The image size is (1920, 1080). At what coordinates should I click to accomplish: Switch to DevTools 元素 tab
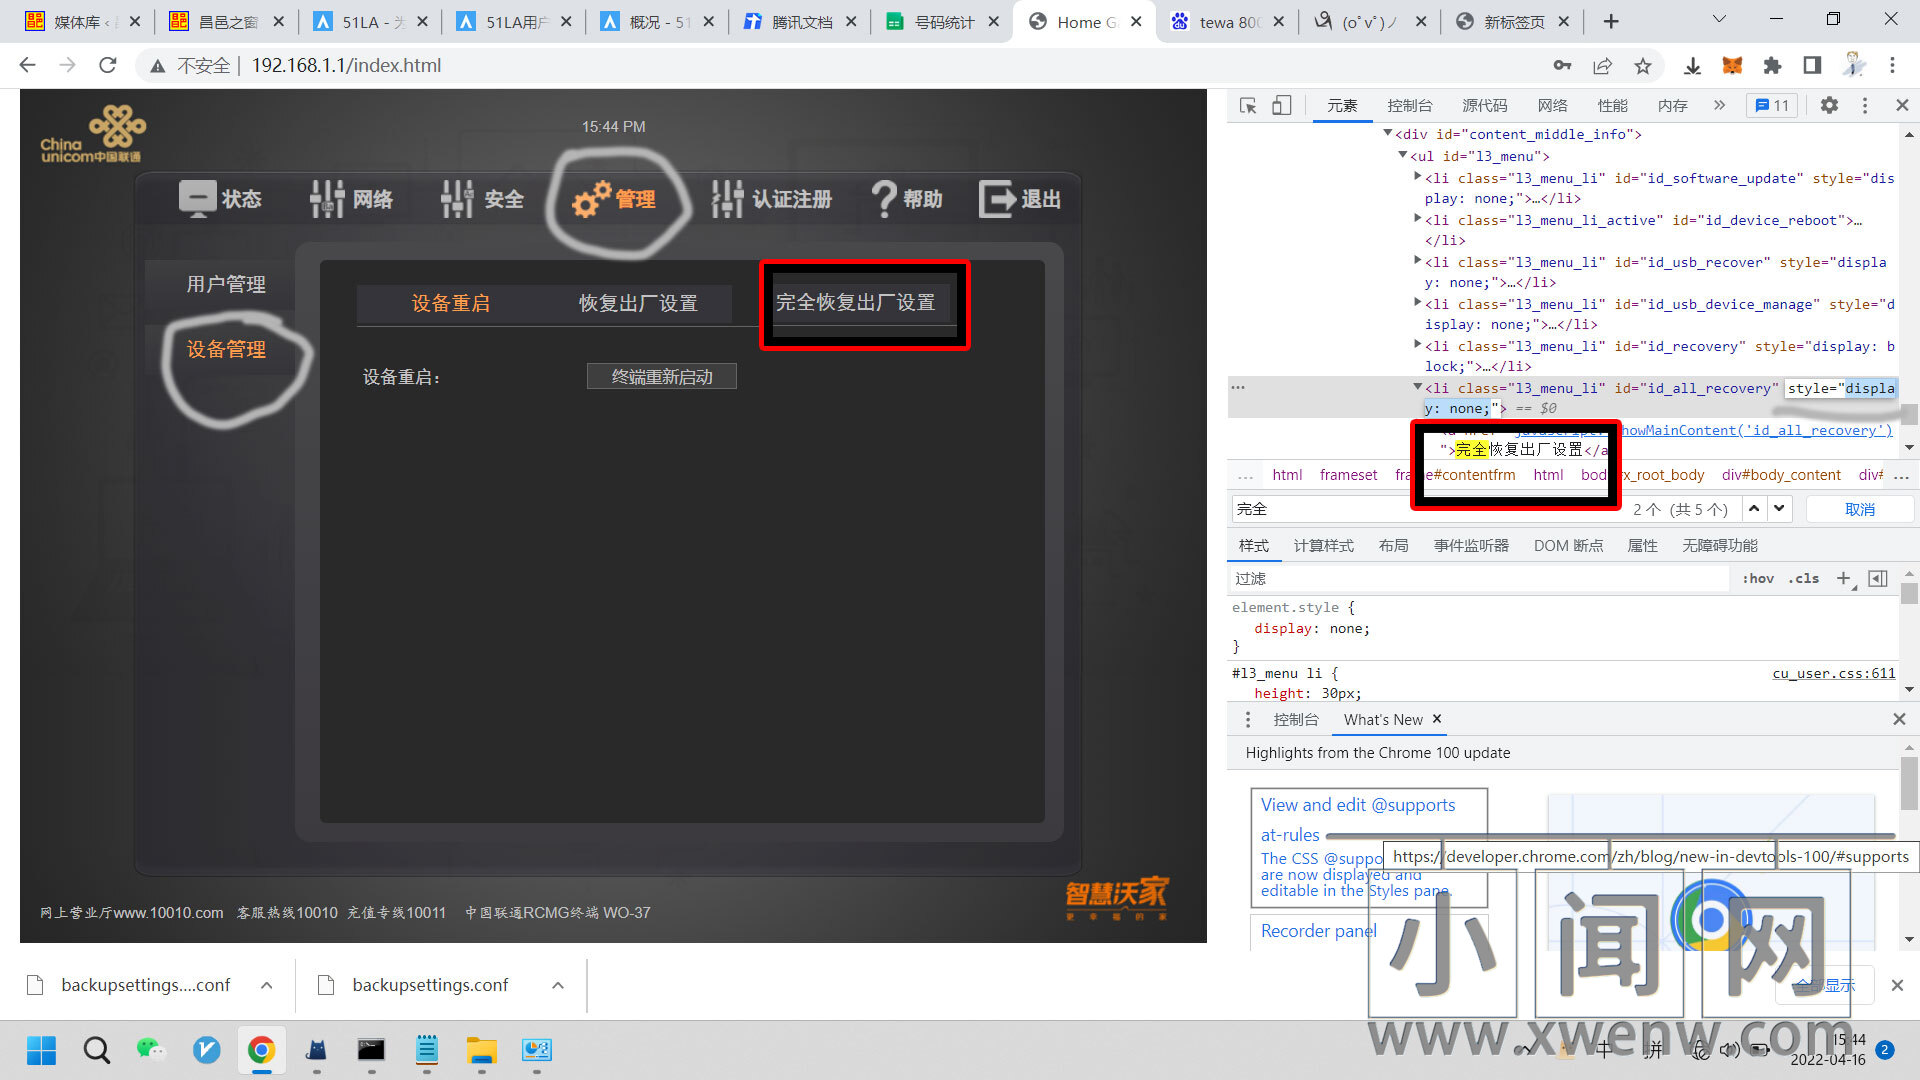(x=1342, y=105)
